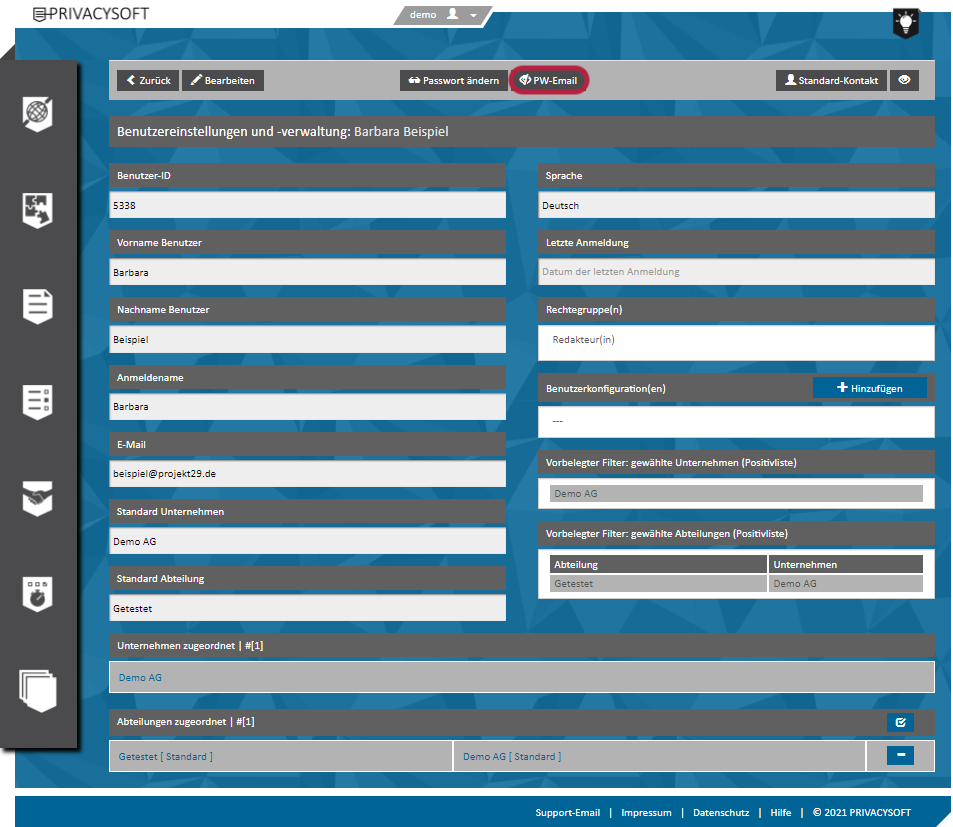Remove the Getestet department with minus button

coord(900,756)
